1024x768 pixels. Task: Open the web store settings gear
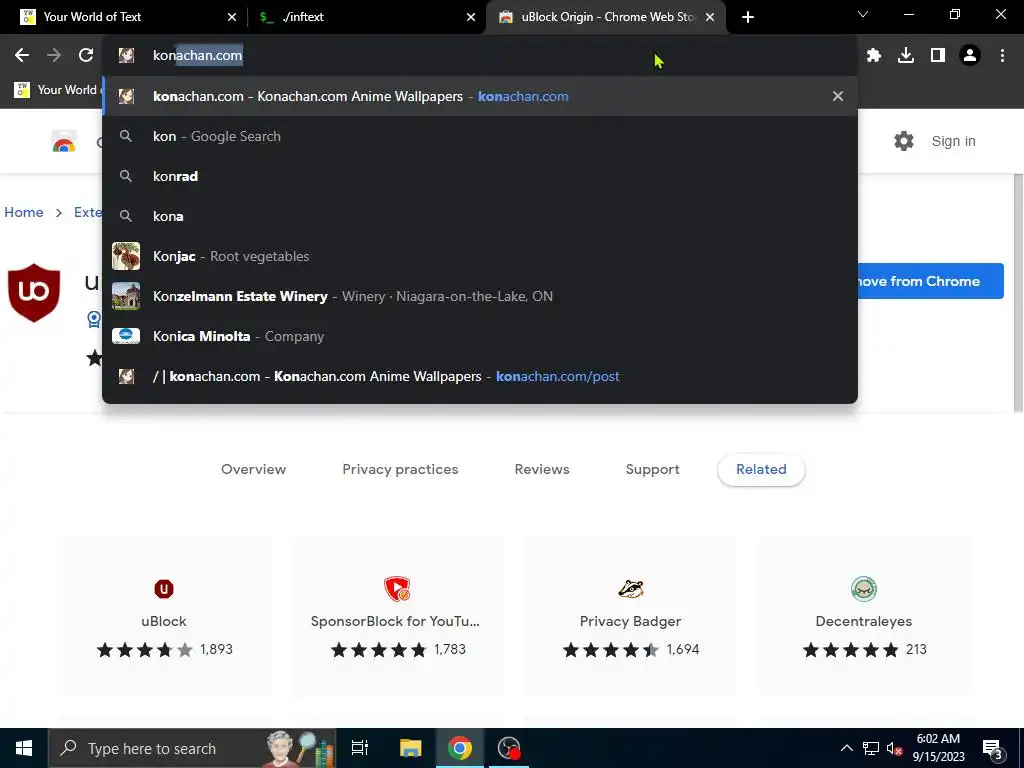(x=904, y=141)
